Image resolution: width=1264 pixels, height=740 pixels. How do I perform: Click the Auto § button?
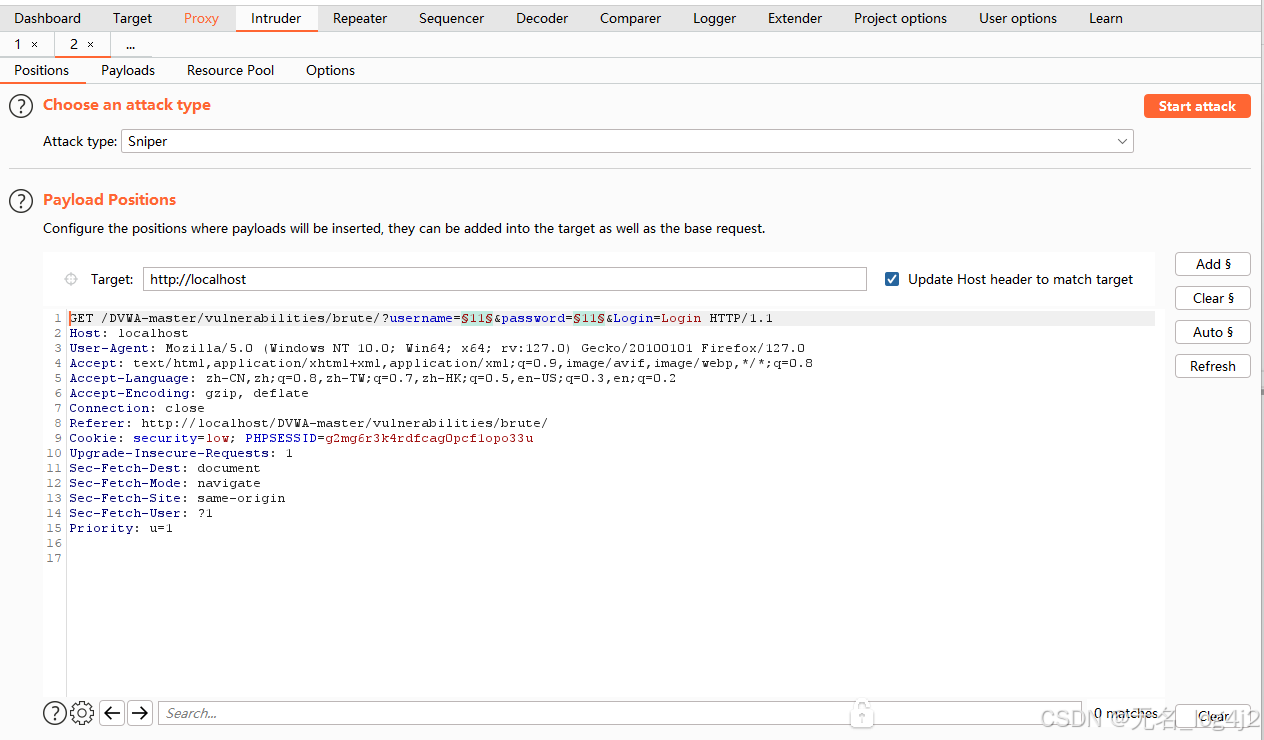[1213, 332]
